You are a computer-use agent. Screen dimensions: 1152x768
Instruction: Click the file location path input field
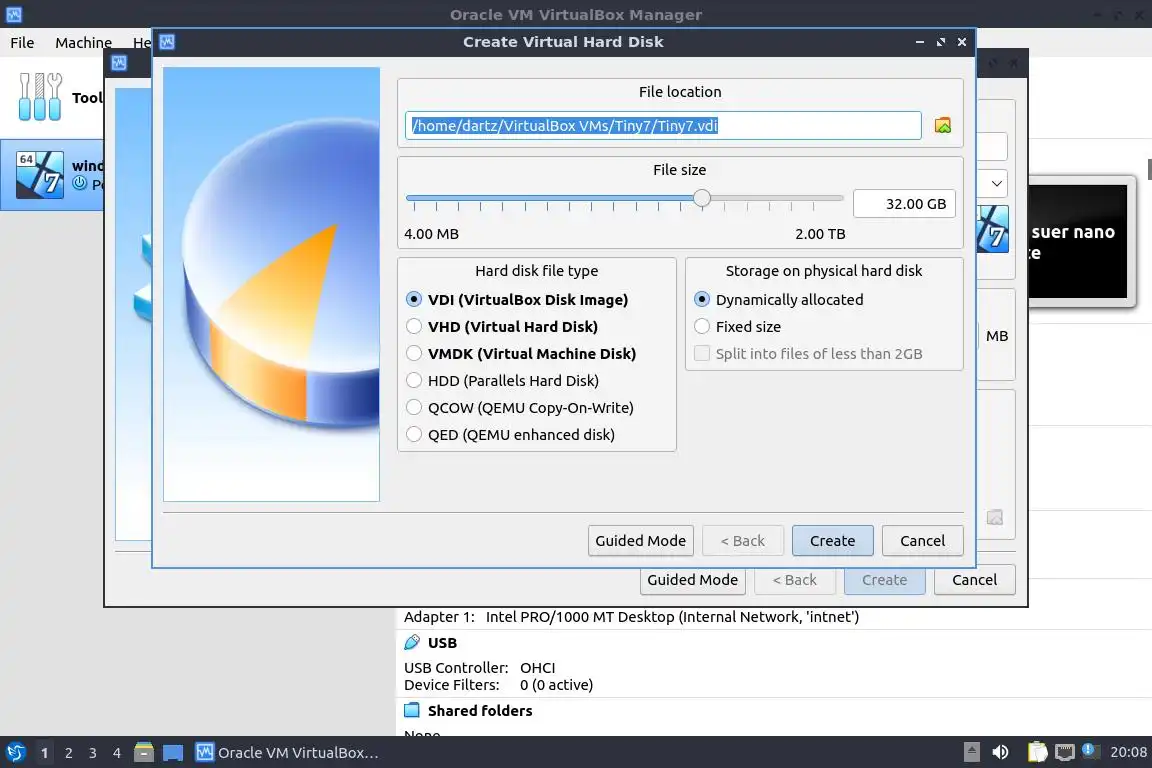663,126
